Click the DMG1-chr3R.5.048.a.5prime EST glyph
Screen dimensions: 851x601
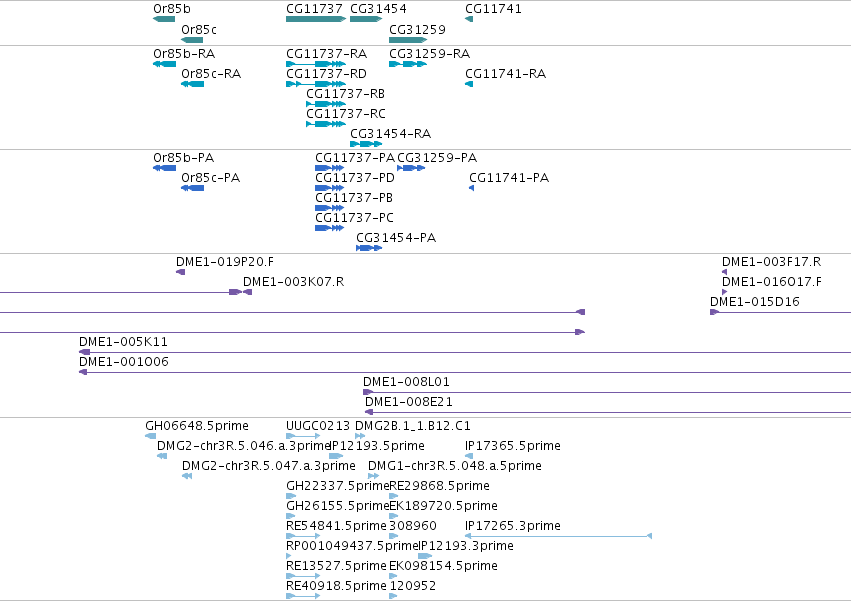coord(373,477)
